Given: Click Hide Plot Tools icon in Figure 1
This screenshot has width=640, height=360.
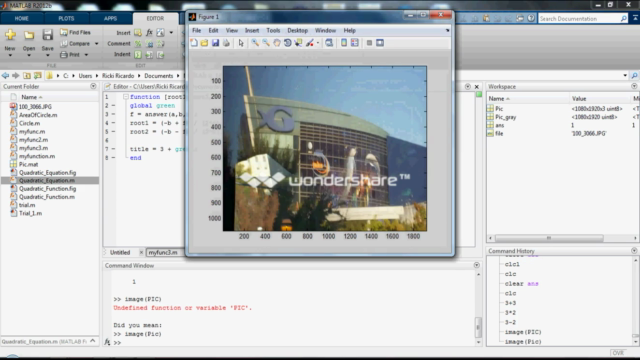Looking at the screenshot, I should tap(369, 43).
